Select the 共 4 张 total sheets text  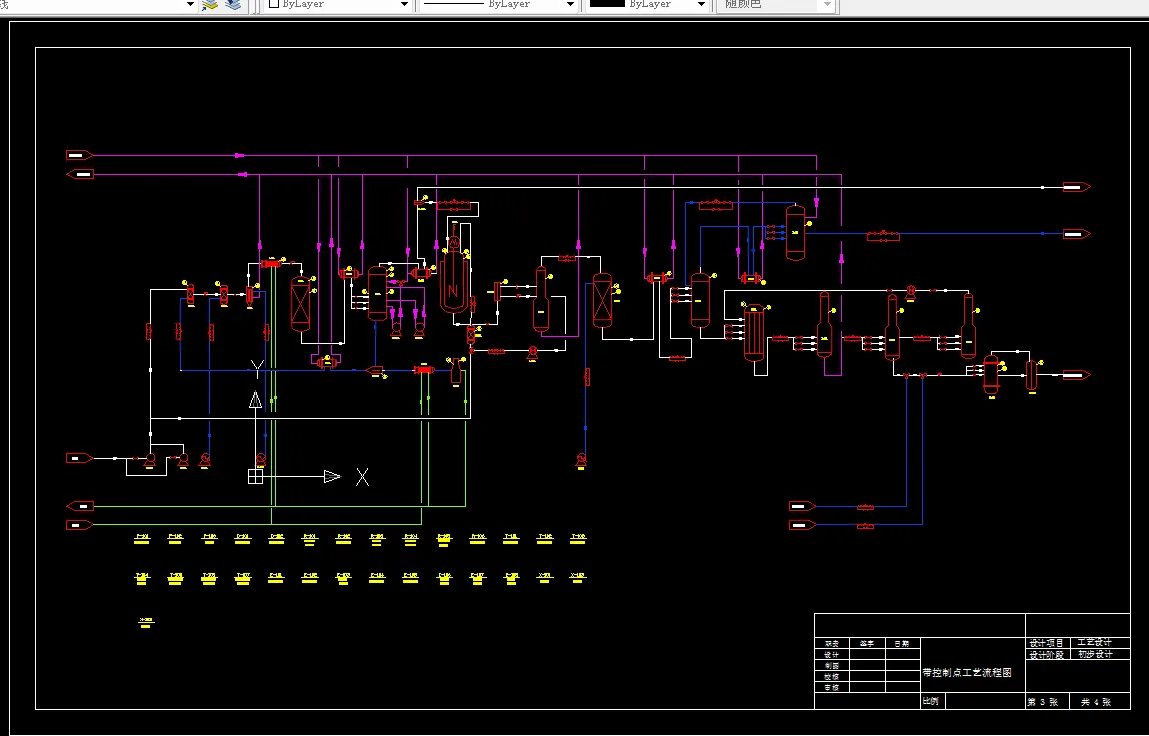(x=1096, y=702)
